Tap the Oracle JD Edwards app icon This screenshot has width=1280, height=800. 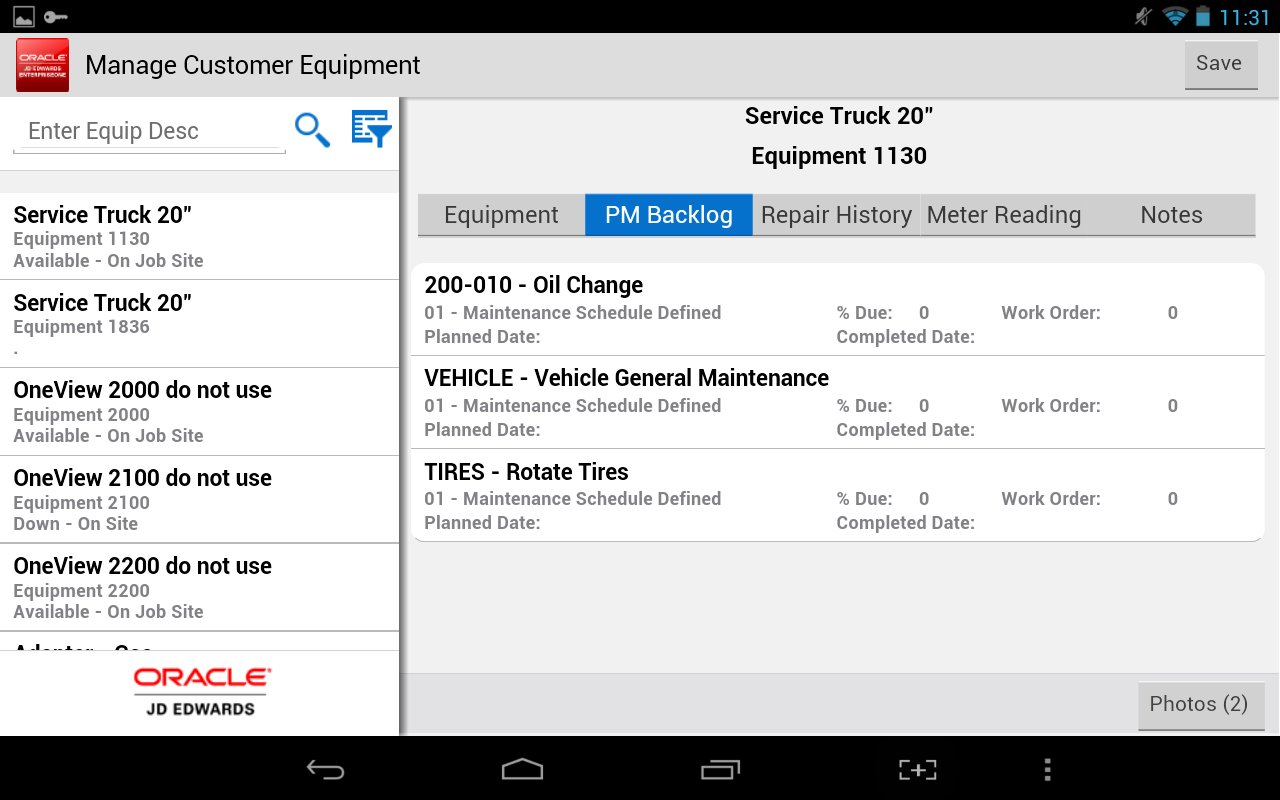[43, 65]
